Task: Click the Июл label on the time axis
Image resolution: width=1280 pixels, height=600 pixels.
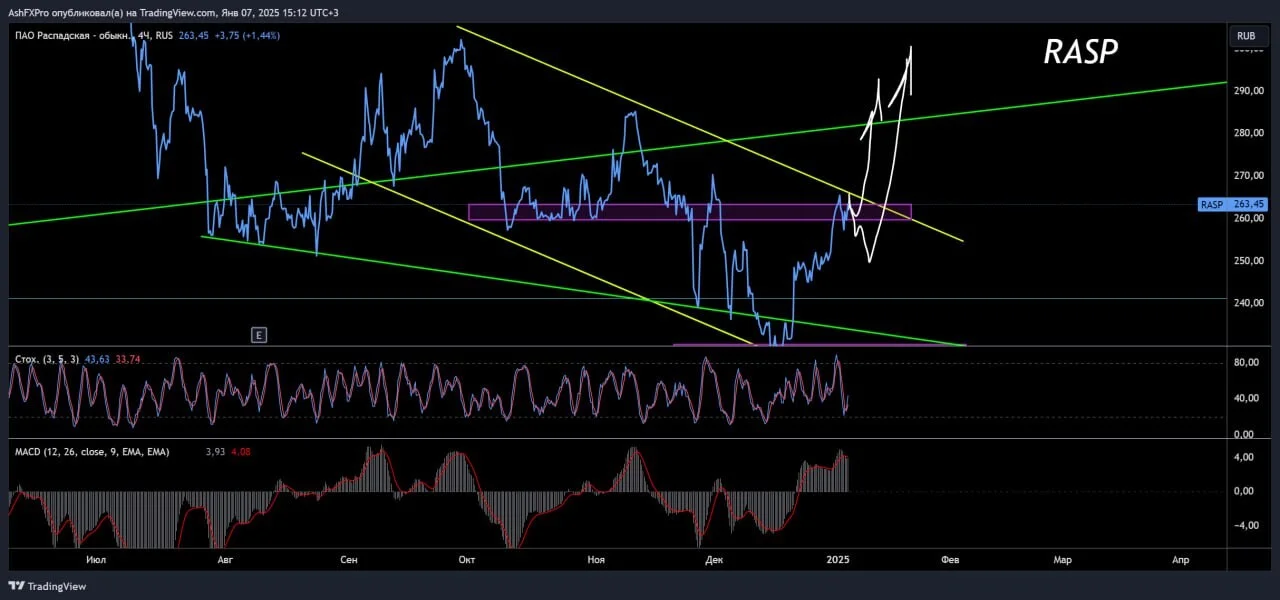Action: [x=97, y=560]
